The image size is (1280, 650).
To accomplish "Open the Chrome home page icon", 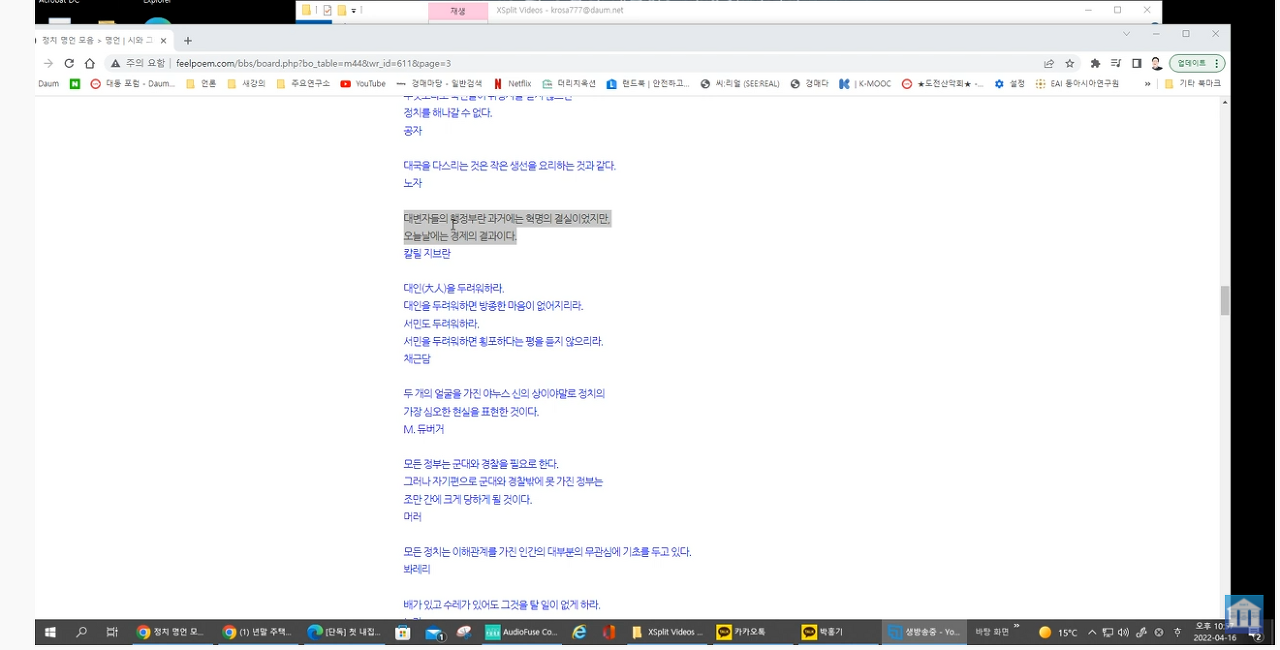I will pyautogui.click(x=89, y=63).
